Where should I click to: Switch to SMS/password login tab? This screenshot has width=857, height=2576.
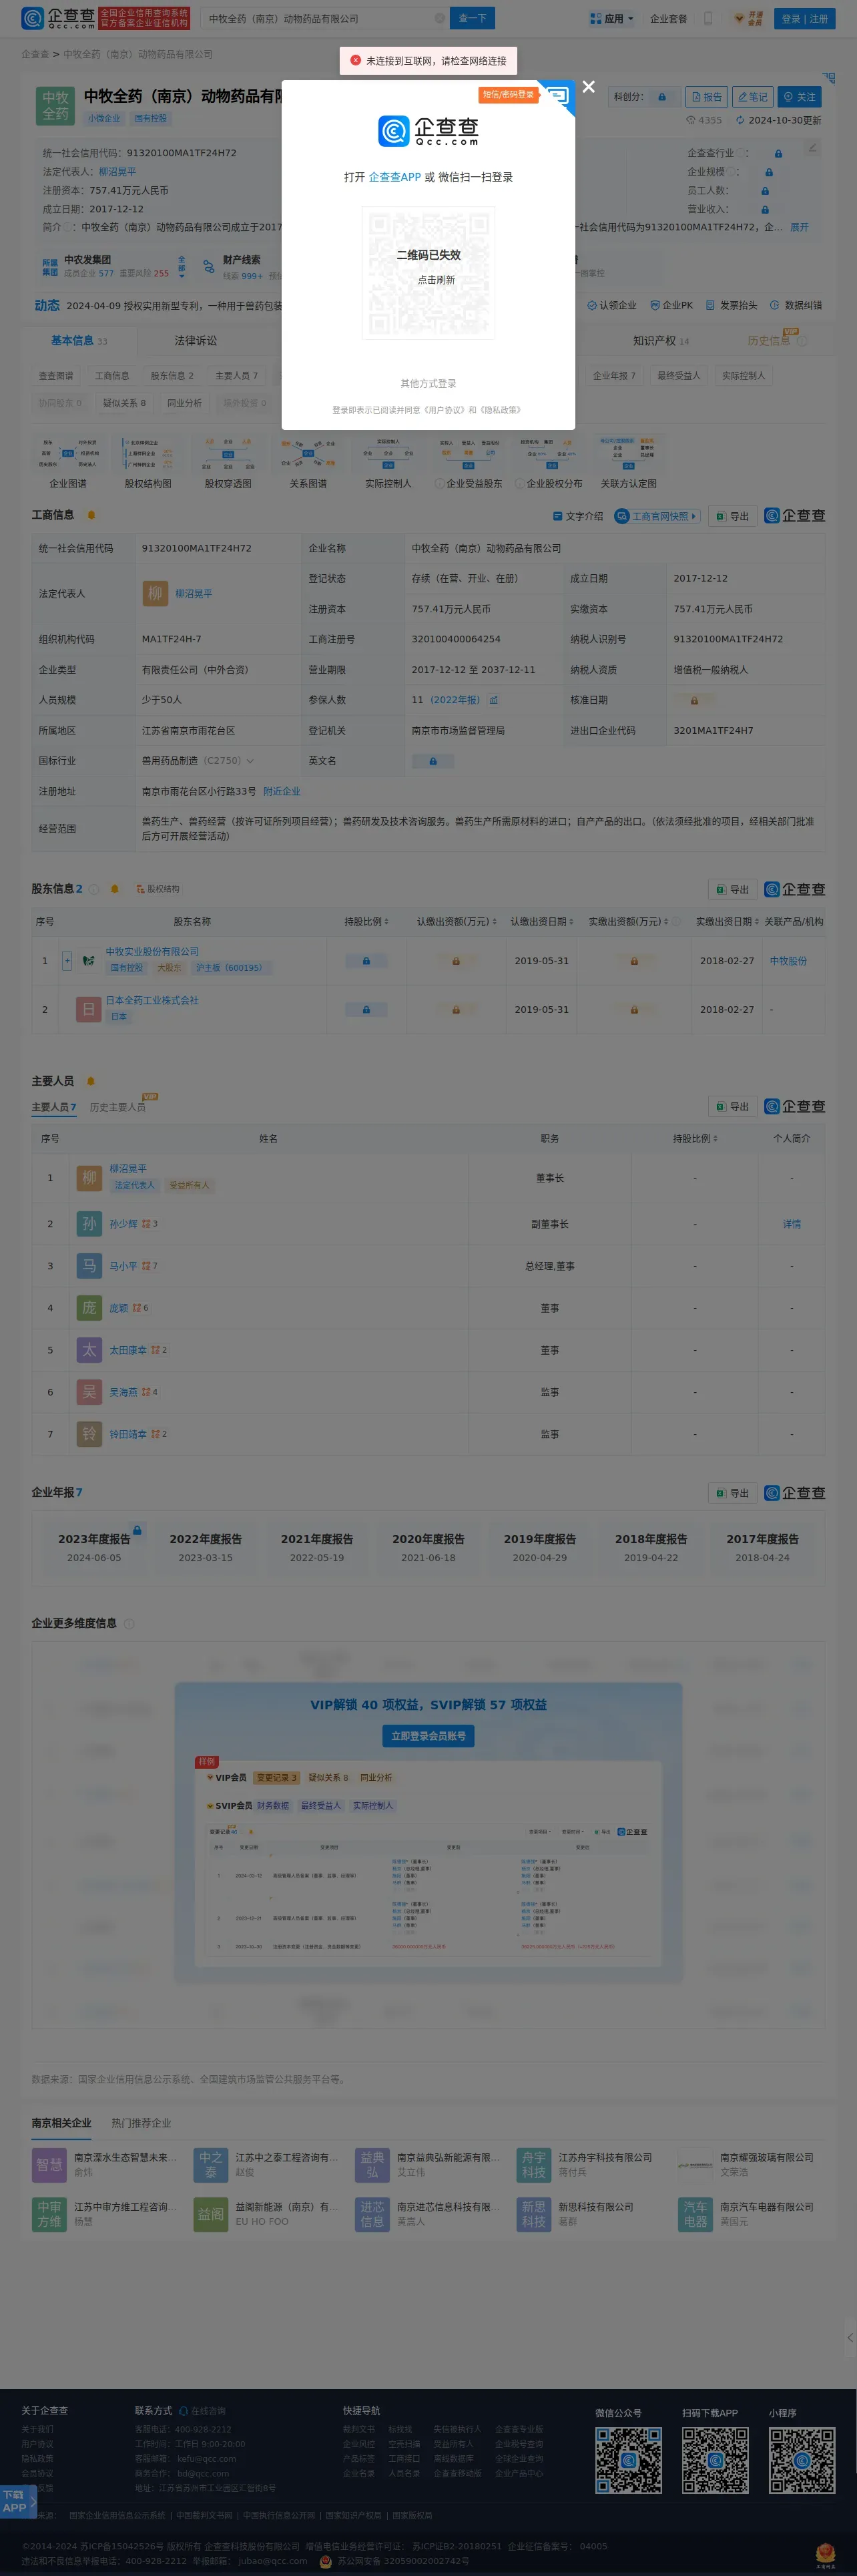(508, 95)
